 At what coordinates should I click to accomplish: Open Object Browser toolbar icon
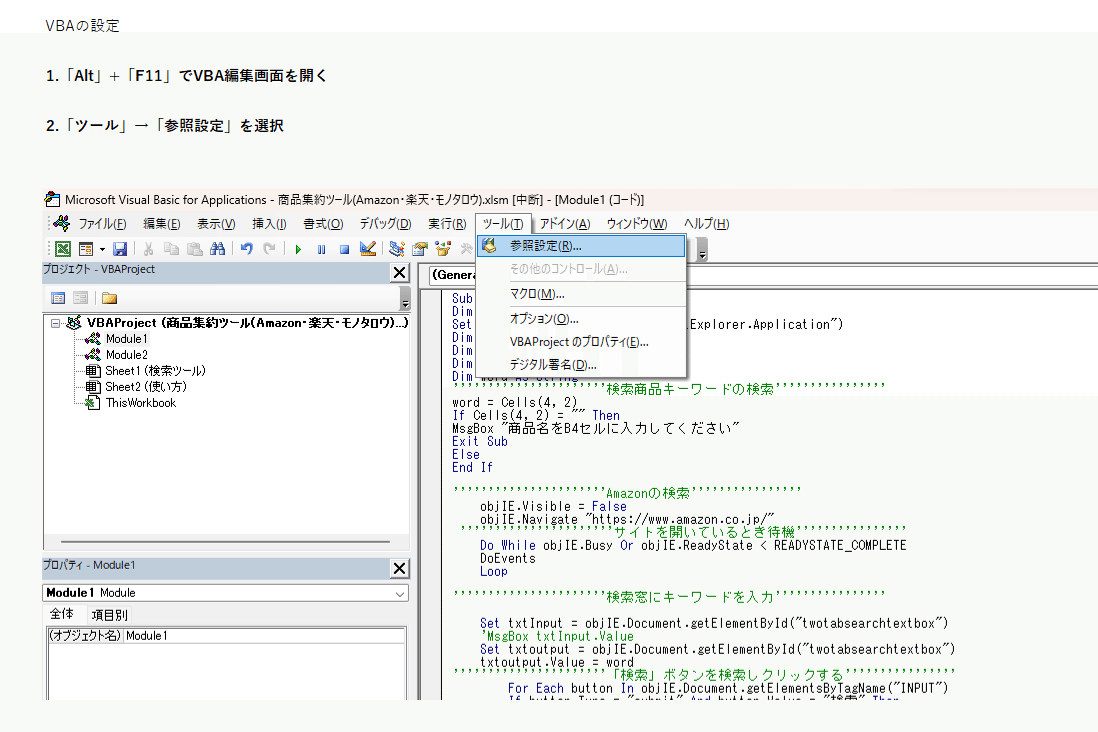click(x=443, y=249)
